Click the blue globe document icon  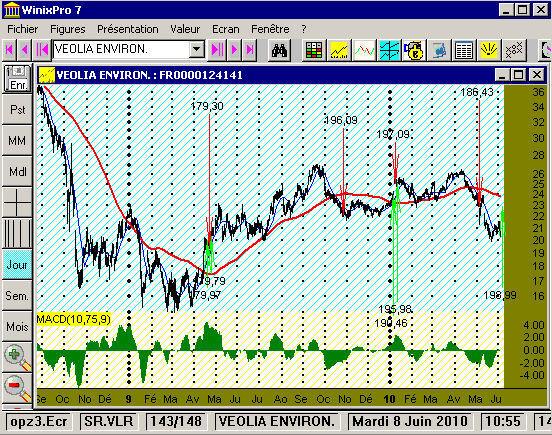point(439,50)
